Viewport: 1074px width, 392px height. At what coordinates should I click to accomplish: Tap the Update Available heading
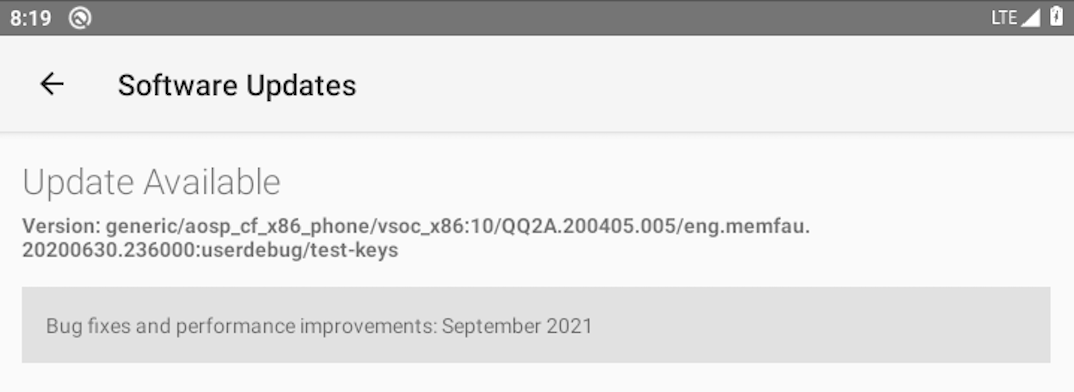pos(151,182)
